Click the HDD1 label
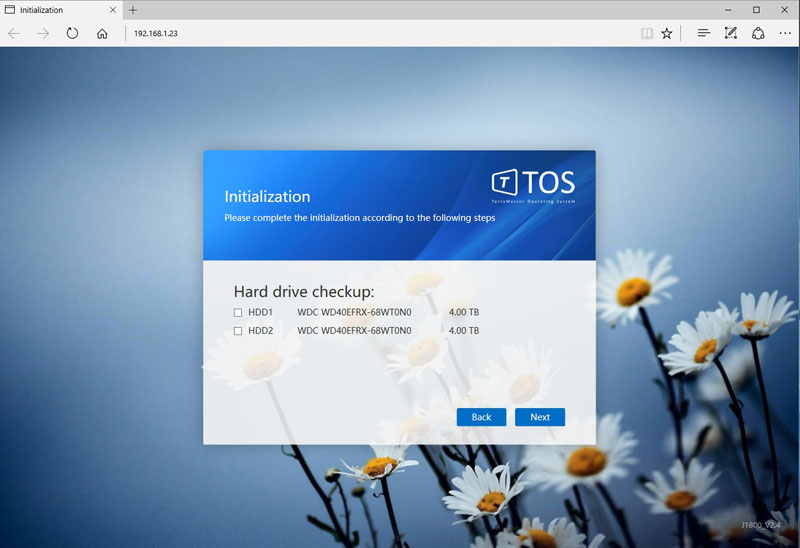Screen dimensions: 800x548 click(x=260, y=312)
